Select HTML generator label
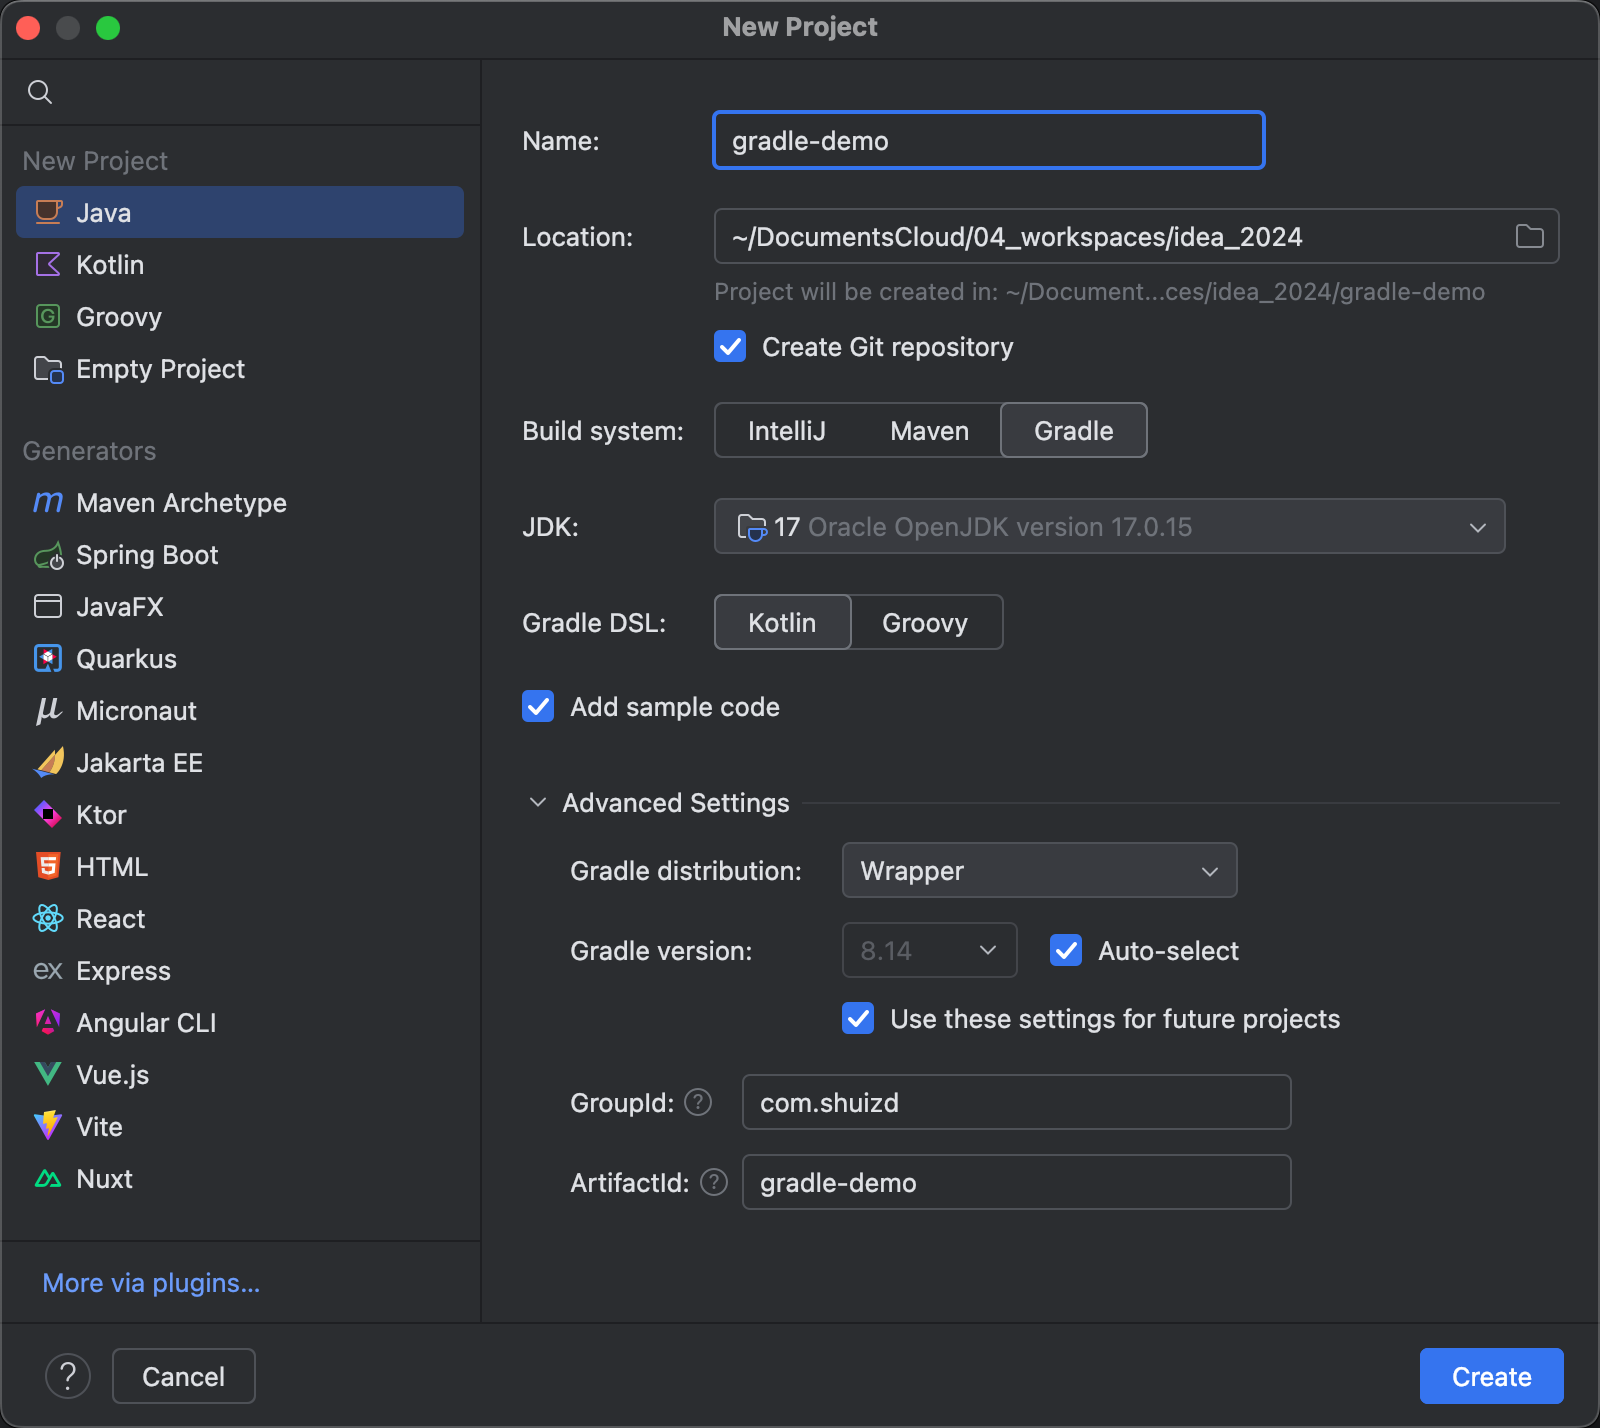This screenshot has width=1600, height=1428. coord(112,866)
